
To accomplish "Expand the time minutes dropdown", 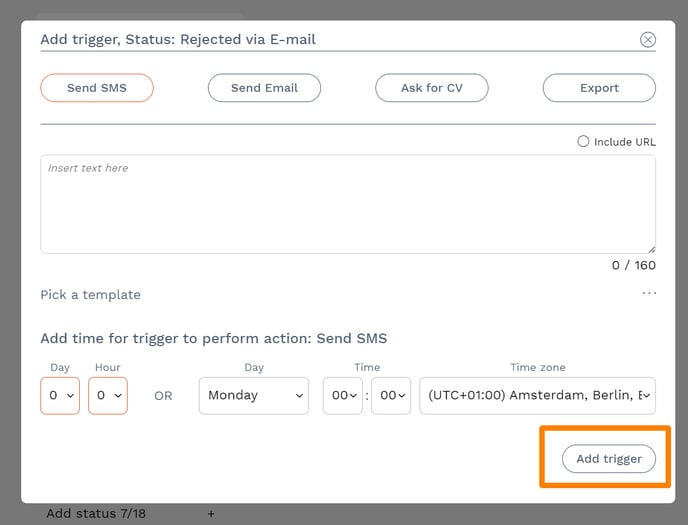I will 390,396.
